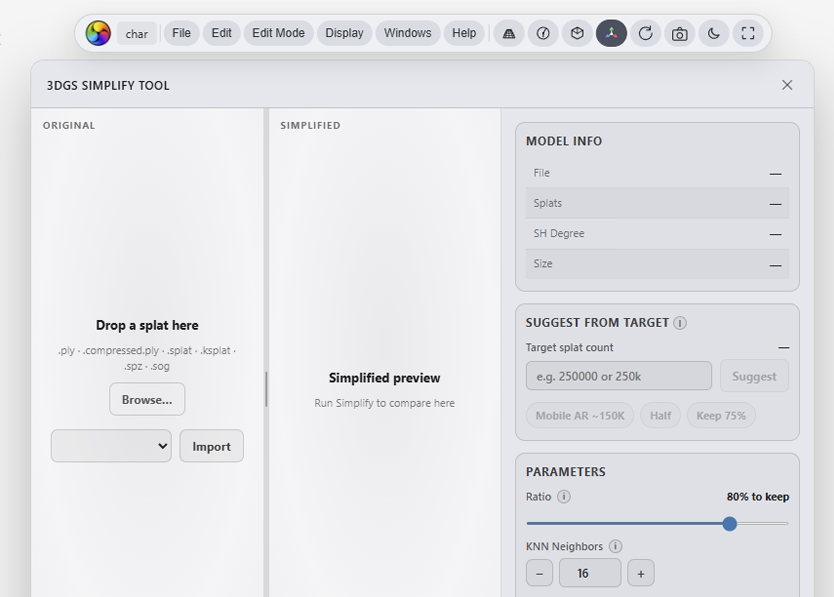Screen dimensions: 834x597
Task: Enter fullscreen using the corner-brackets icon
Action: [x=748, y=34]
